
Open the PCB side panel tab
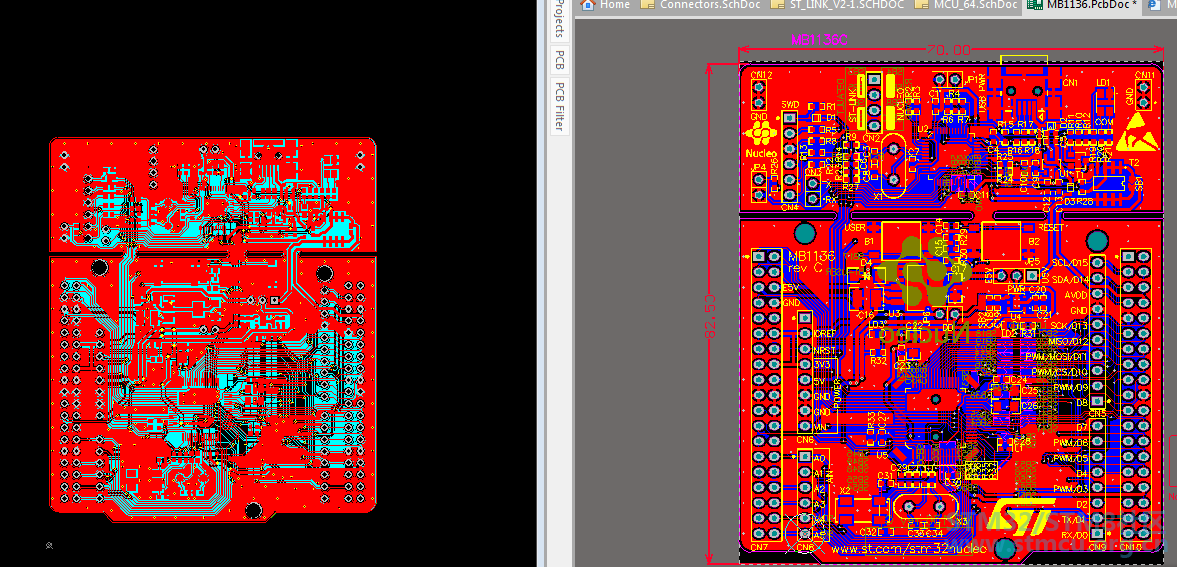tap(558, 59)
